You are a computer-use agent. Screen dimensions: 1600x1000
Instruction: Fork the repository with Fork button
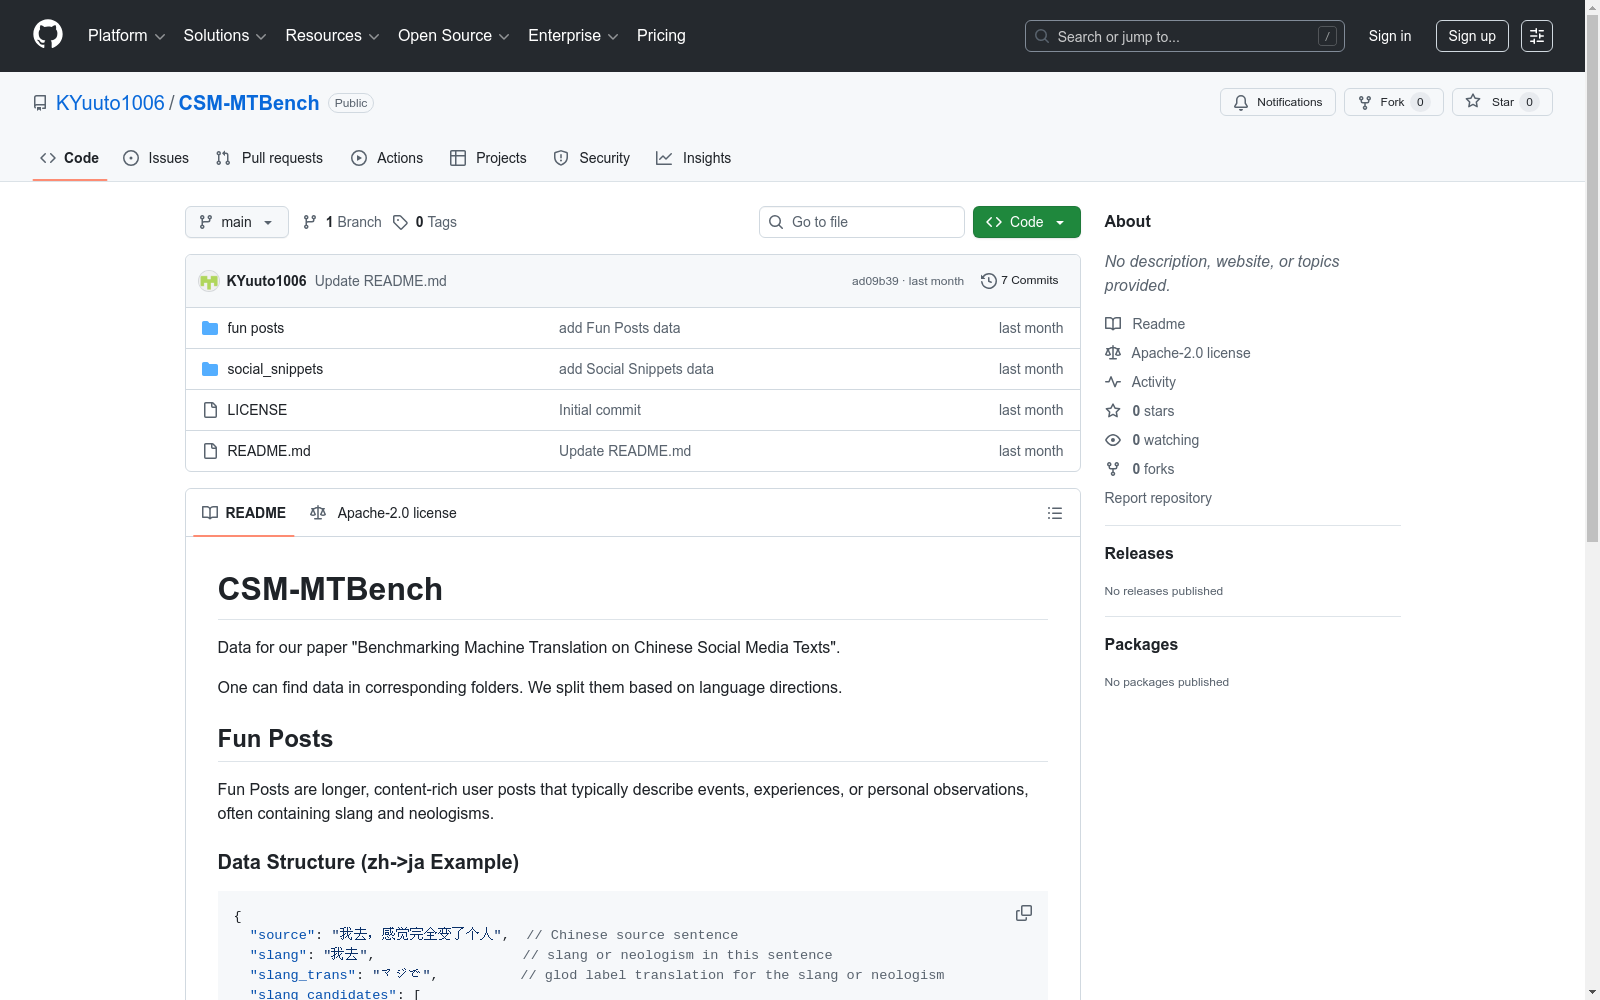click(1394, 102)
